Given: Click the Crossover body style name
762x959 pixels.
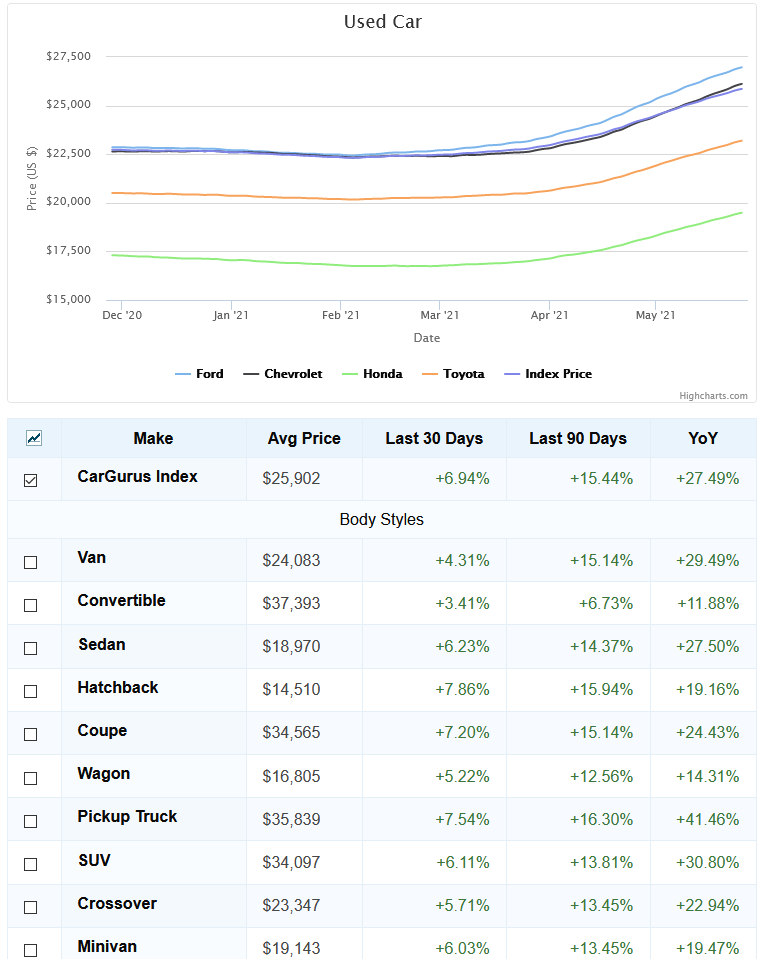Looking at the screenshot, I should [x=117, y=903].
